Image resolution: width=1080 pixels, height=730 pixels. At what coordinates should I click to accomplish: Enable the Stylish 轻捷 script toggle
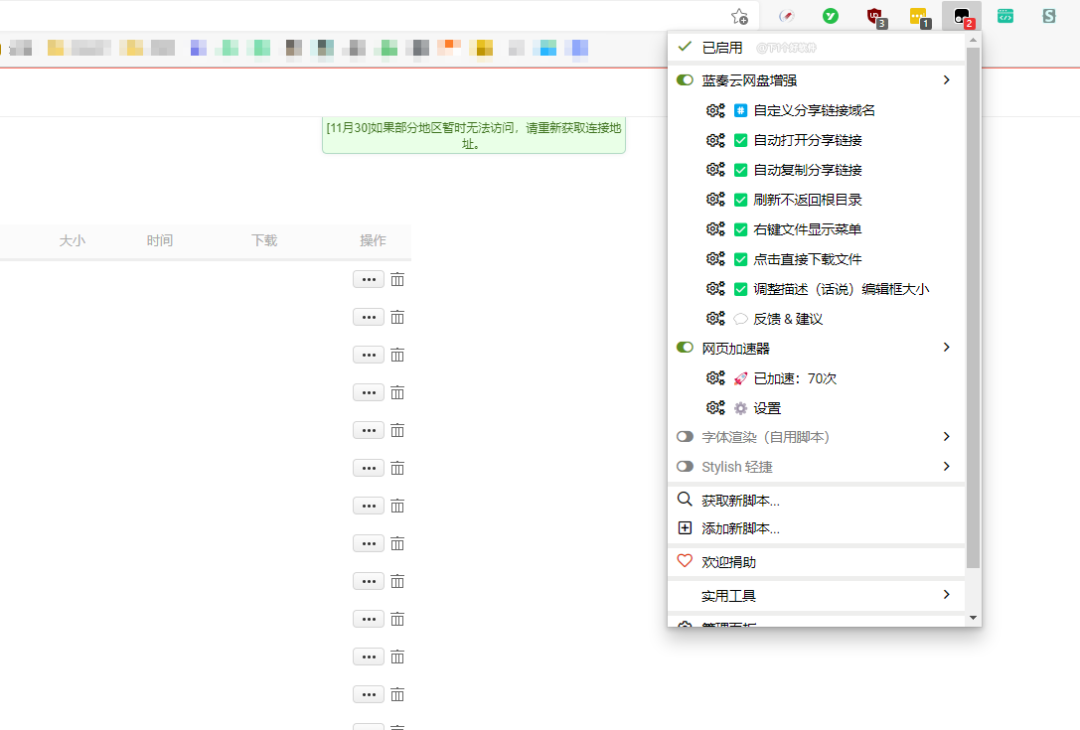tap(685, 467)
